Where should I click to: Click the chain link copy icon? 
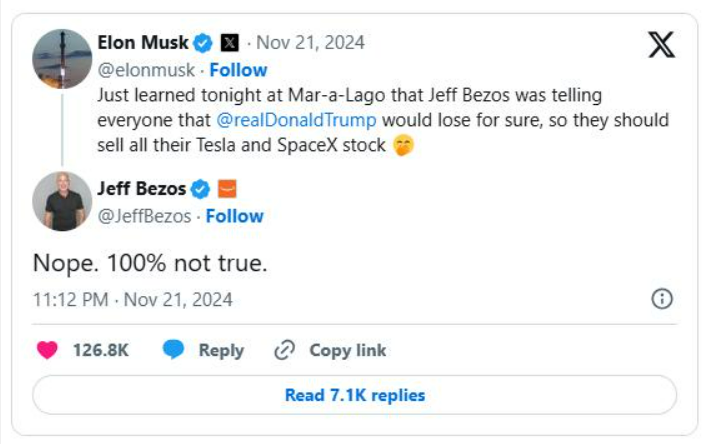click(x=284, y=350)
